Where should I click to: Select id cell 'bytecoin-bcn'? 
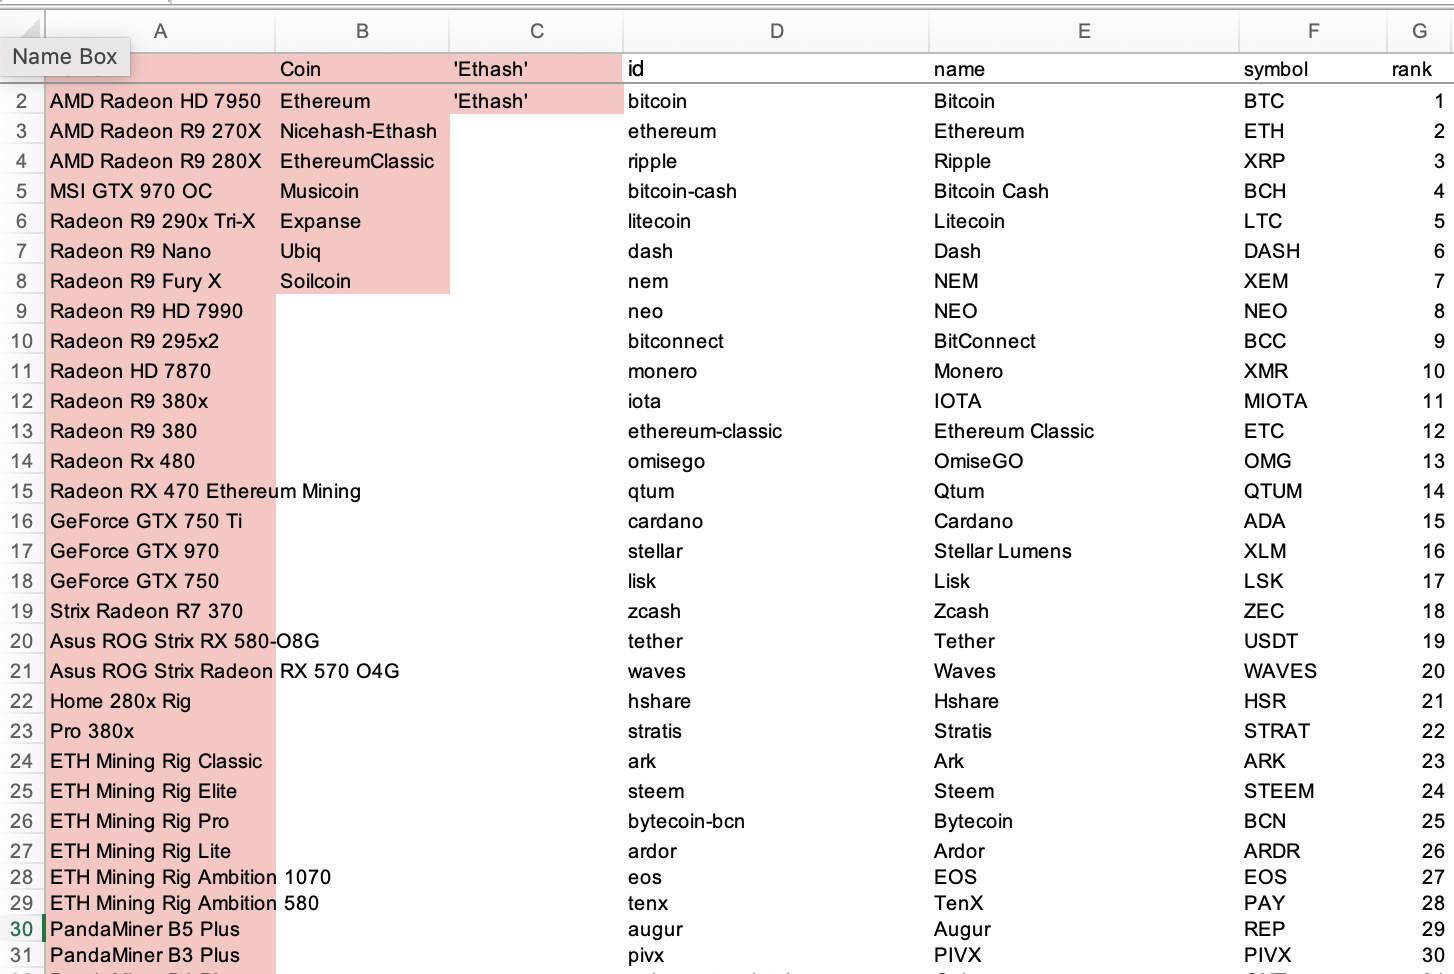[776, 821]
